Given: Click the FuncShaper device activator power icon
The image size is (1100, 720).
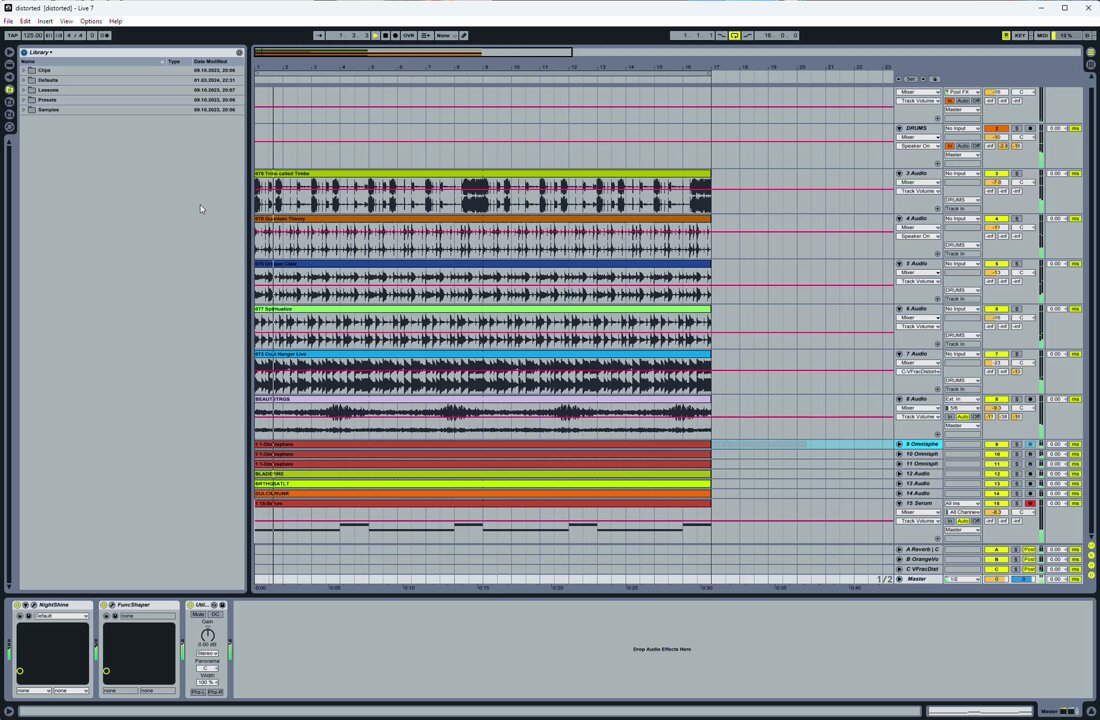Looking at the screenshot, I should click(x=104, y=605).
